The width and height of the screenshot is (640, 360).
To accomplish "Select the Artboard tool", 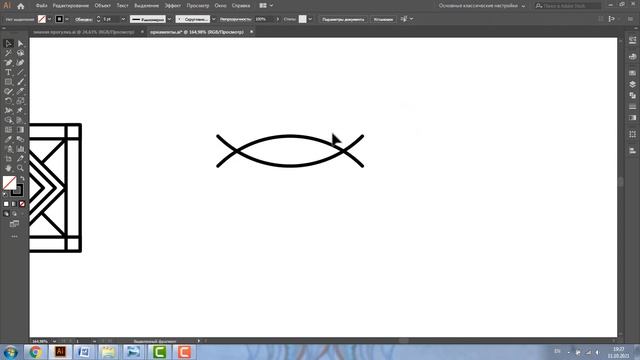I will [8, 159].
